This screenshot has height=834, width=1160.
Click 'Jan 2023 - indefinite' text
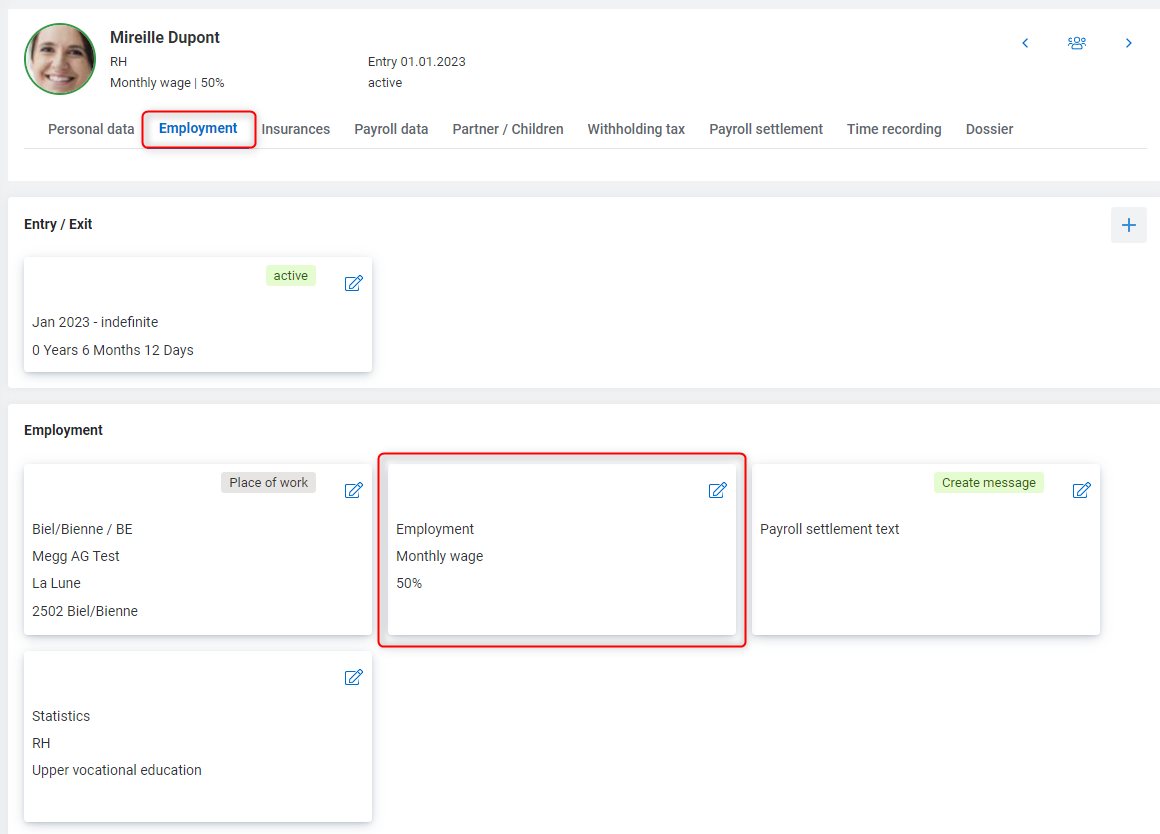(x=95, y=322)
